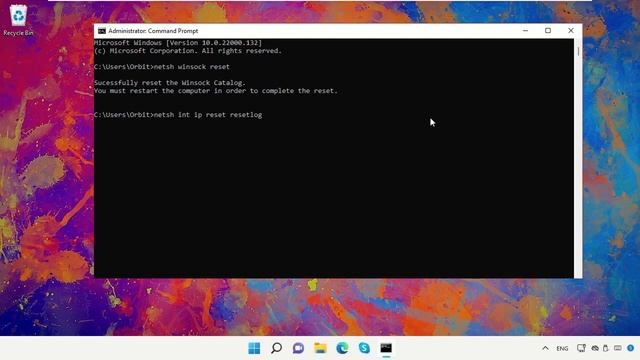Image resolution: width=640 pixels, height=360 pixels.
Task: Click the Microsoft Windows version line
Action: coord(178,43)
